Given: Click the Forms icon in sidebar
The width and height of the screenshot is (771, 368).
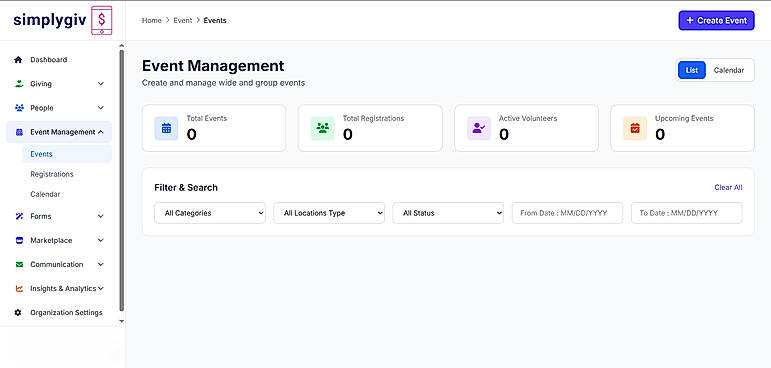Looking at the screenshot, I should 19,216.
